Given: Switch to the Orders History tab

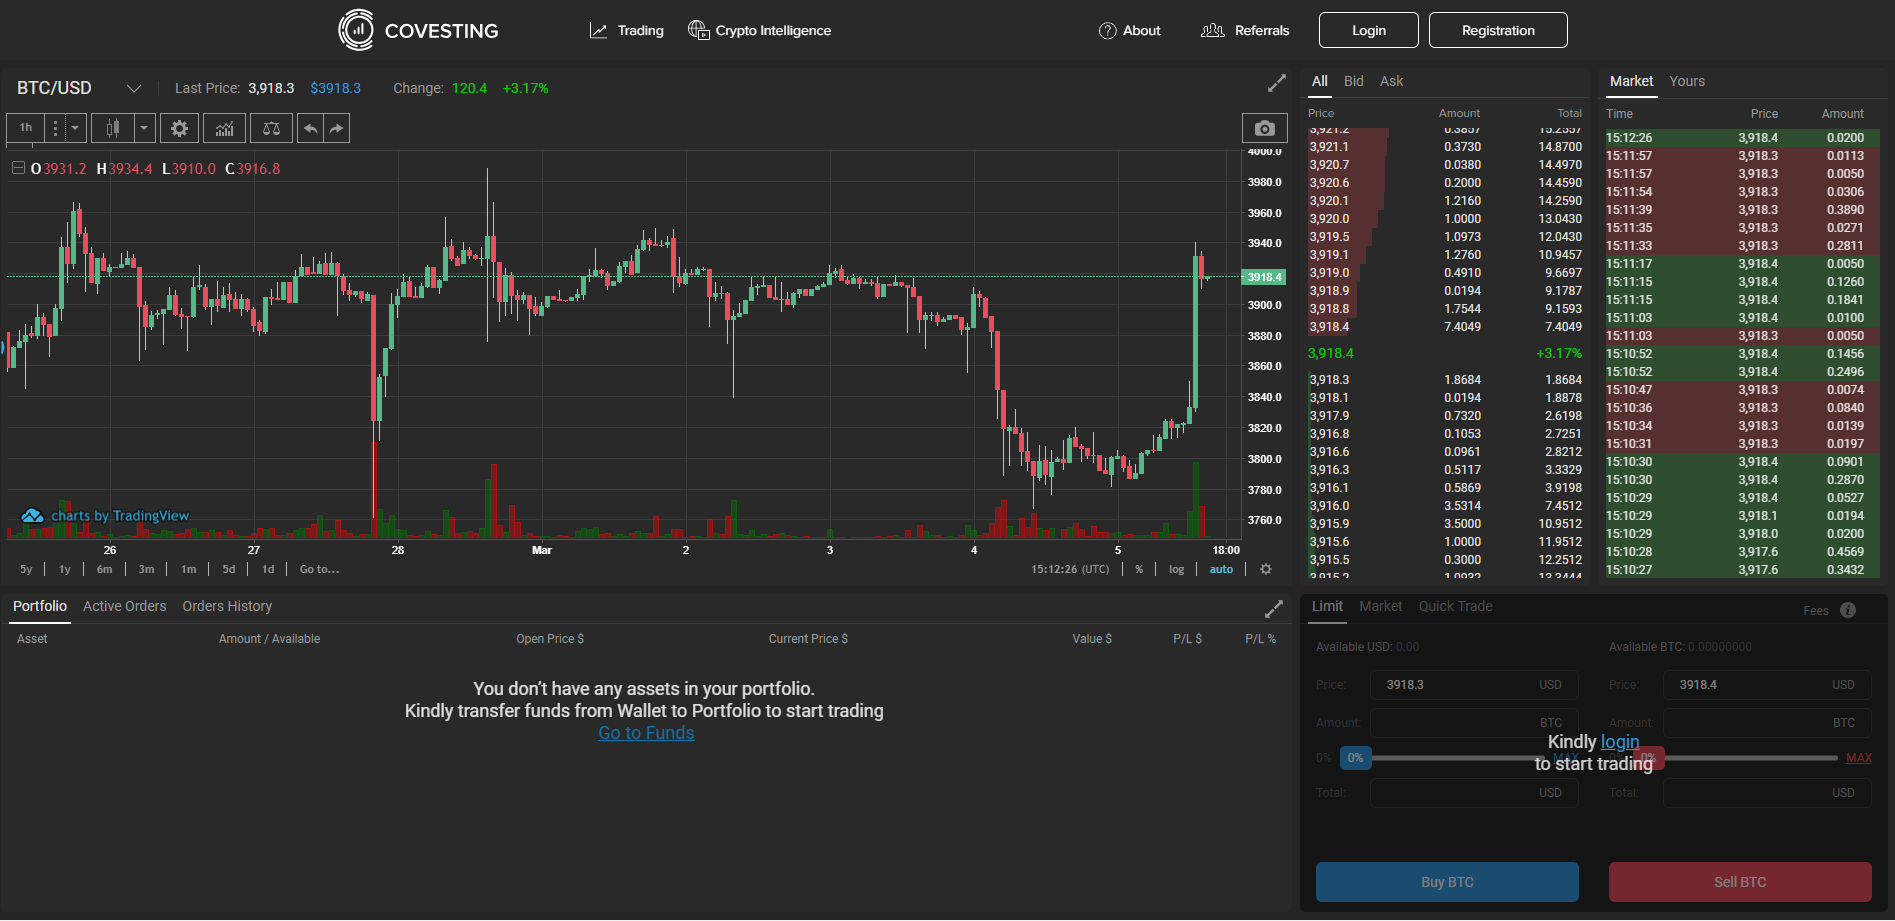Looking at the screenshot, I should (x=227, y=606).
